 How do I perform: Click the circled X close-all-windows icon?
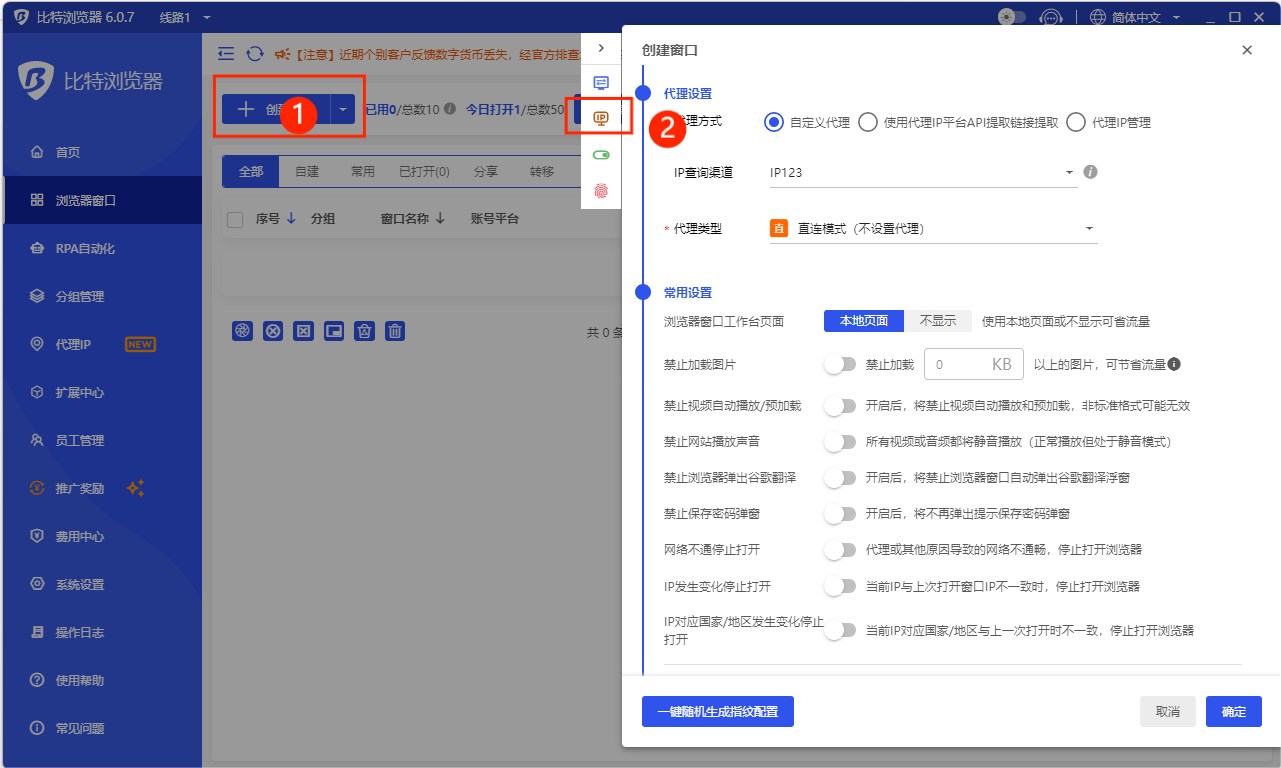point(272,330)
